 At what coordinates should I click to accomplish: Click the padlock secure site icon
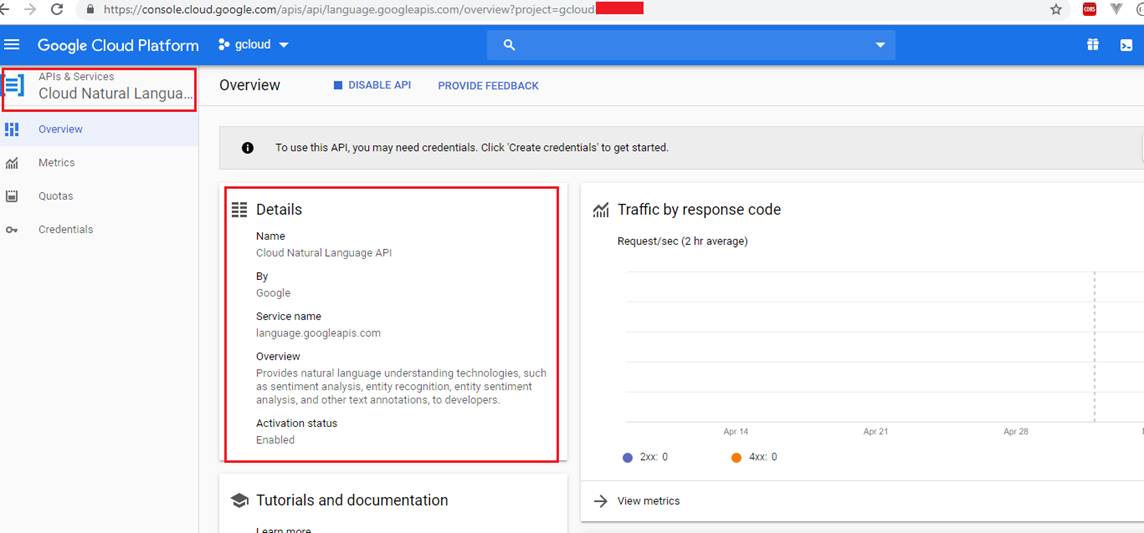pos(90,9)
